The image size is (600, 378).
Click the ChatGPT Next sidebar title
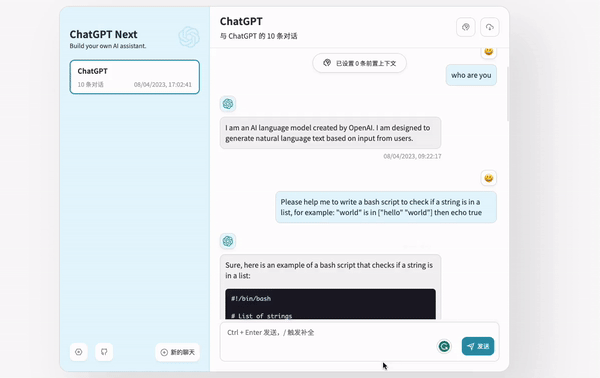tap(103, 34)
